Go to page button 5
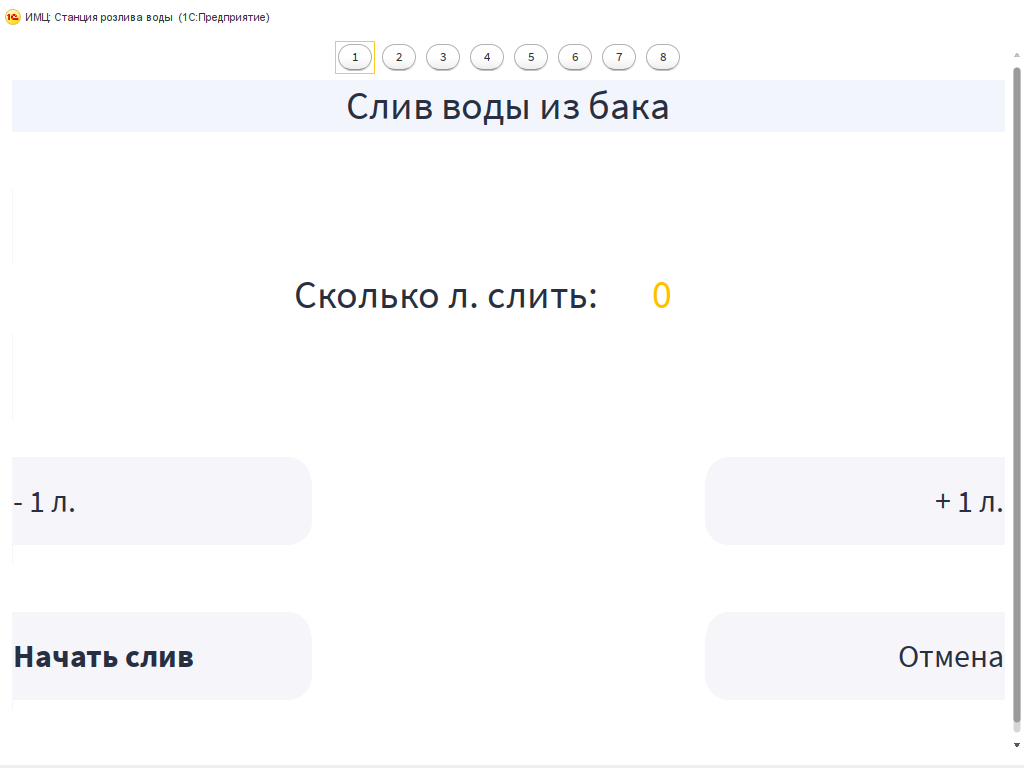 pyautogui.click(x=531, y=57)
